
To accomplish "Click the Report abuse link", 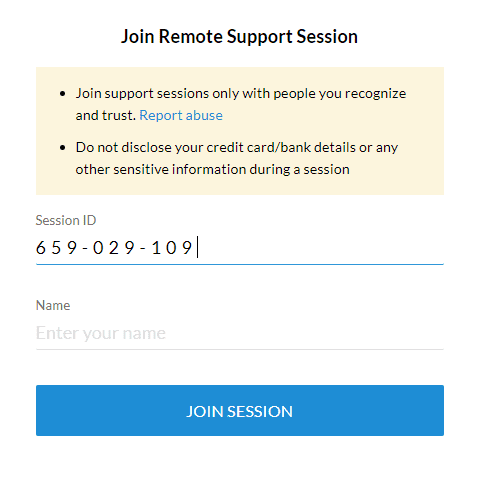I will [181, 115].
